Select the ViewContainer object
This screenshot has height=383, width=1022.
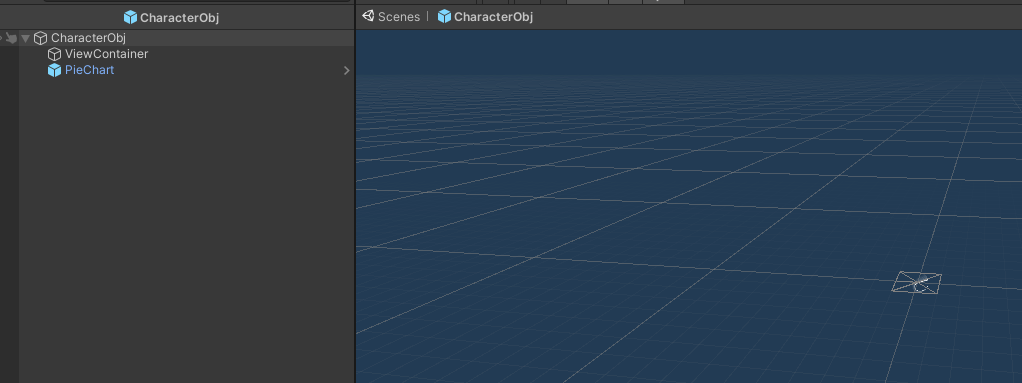pyautogui.click(x=106, y=54)
